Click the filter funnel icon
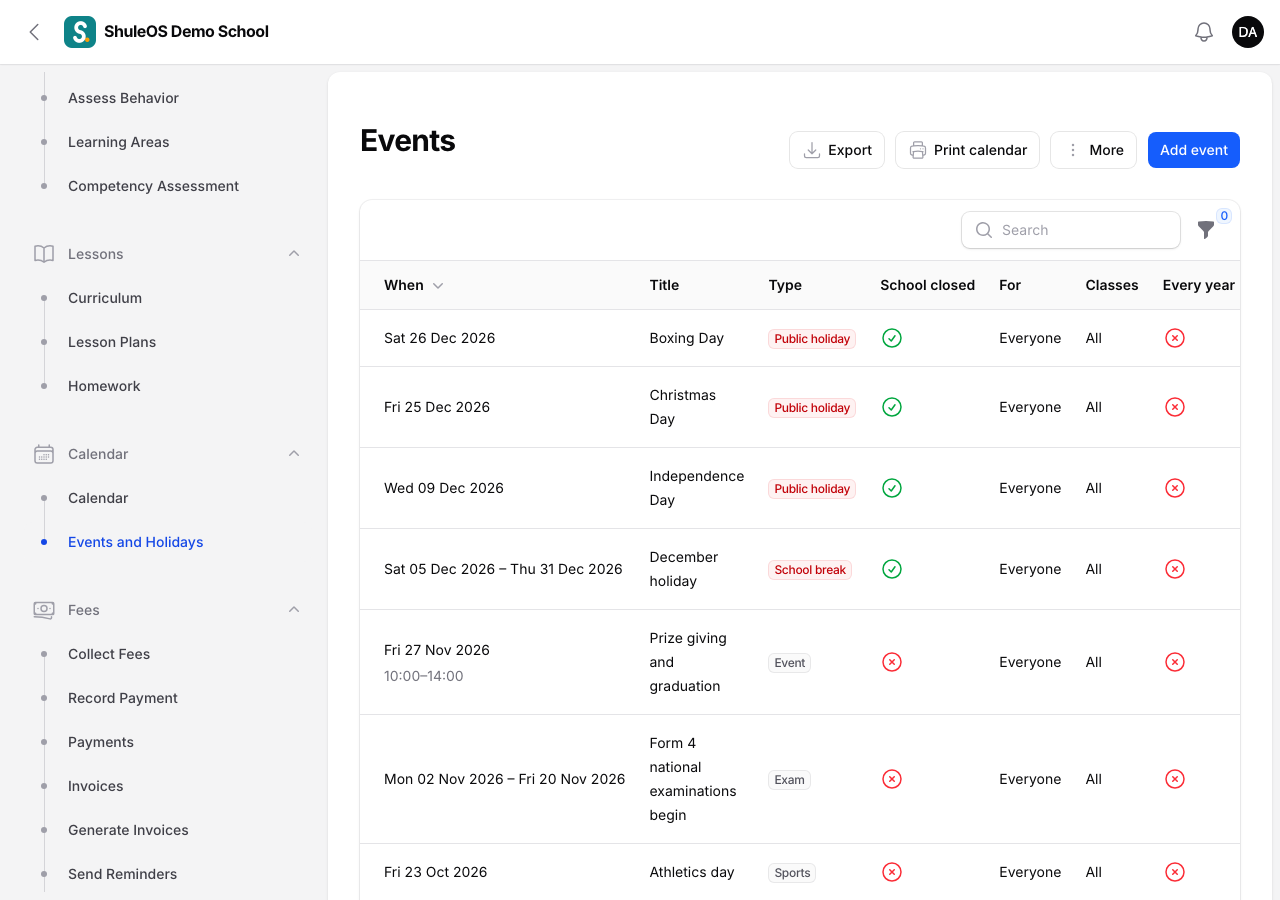1280x900 pixels. pos(1206,230)
